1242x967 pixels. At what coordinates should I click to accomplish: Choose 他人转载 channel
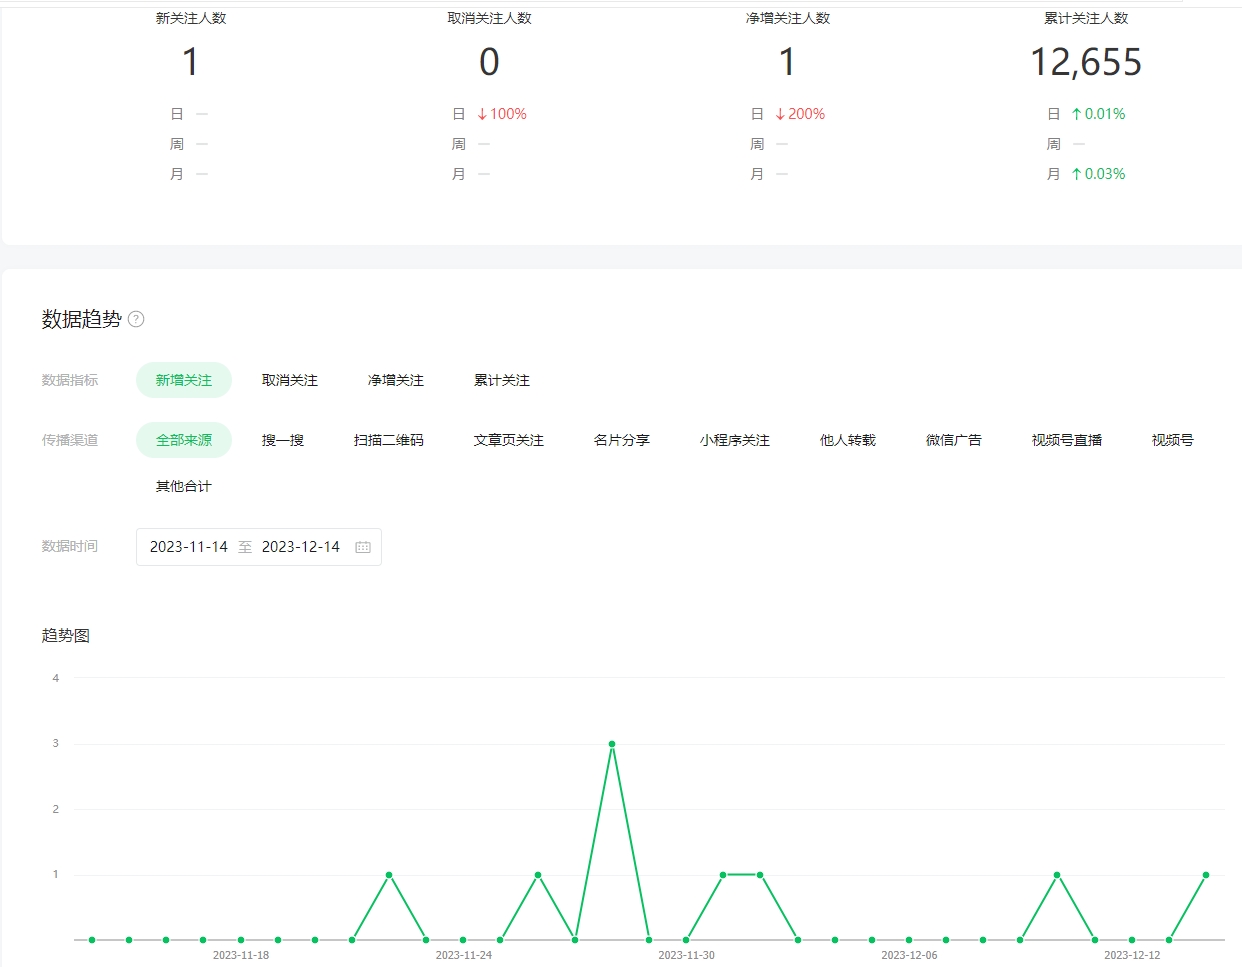tap(848, 440)
